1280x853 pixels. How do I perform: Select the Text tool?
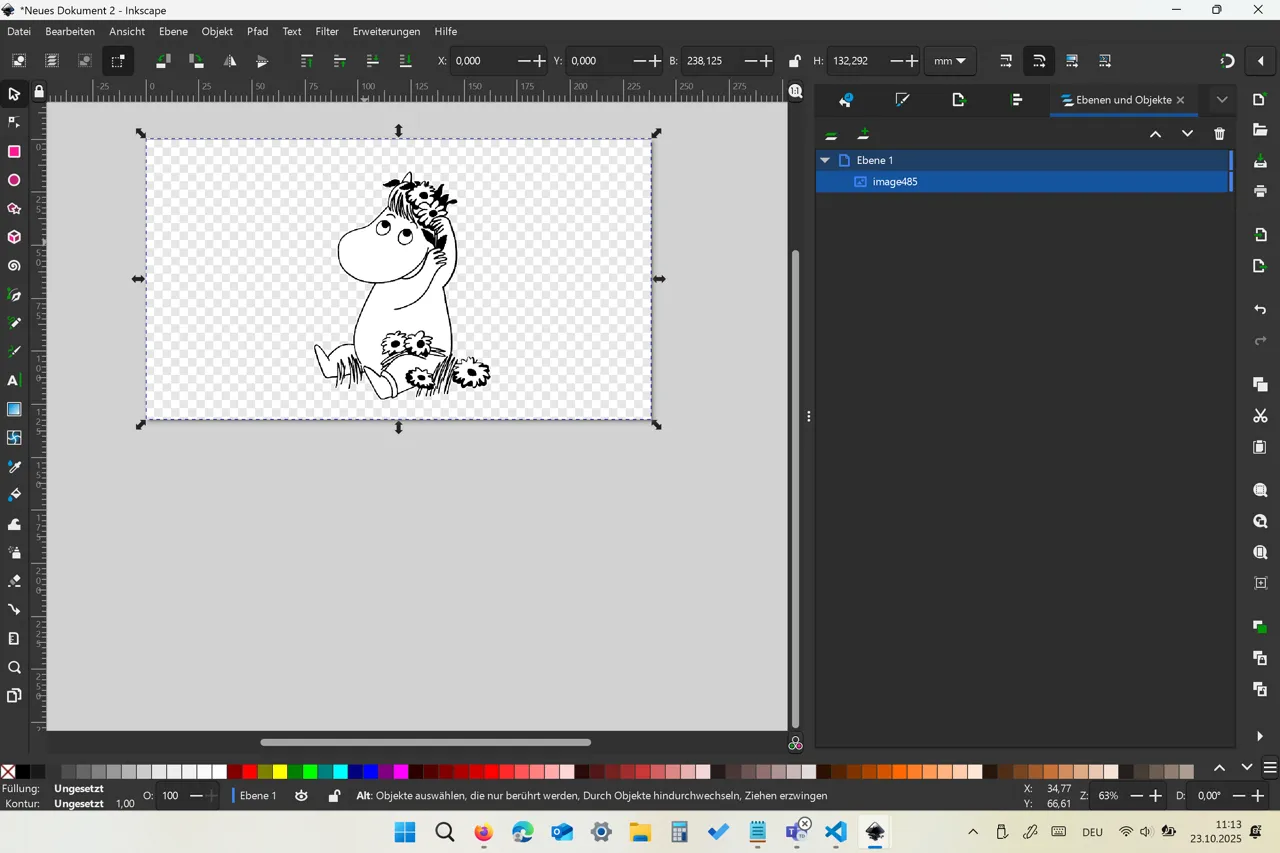coord(14,381)
